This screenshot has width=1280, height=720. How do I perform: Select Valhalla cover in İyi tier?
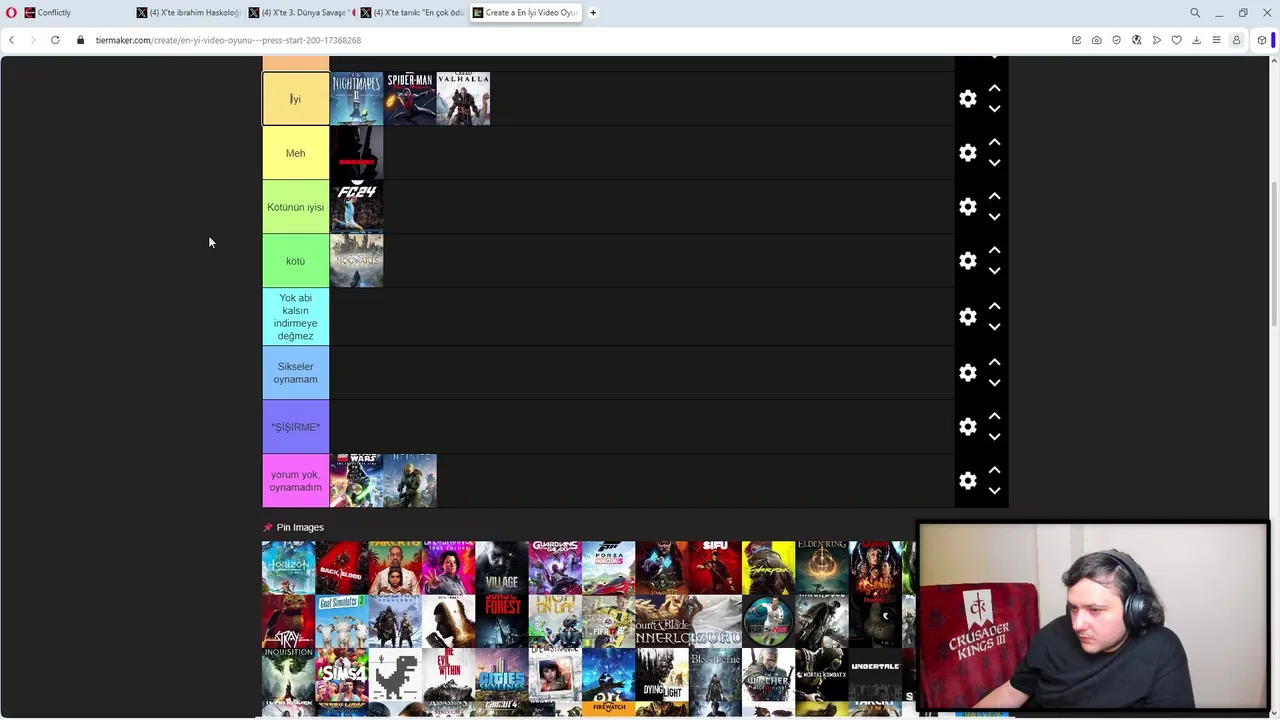(x=463, y=99)
